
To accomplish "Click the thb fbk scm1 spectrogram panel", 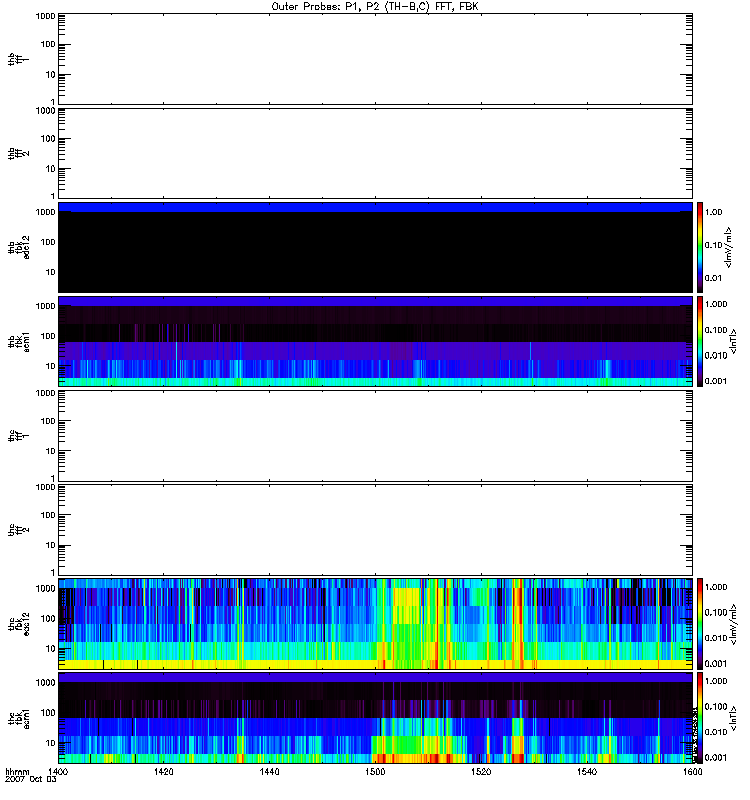I will coord(375,341).
